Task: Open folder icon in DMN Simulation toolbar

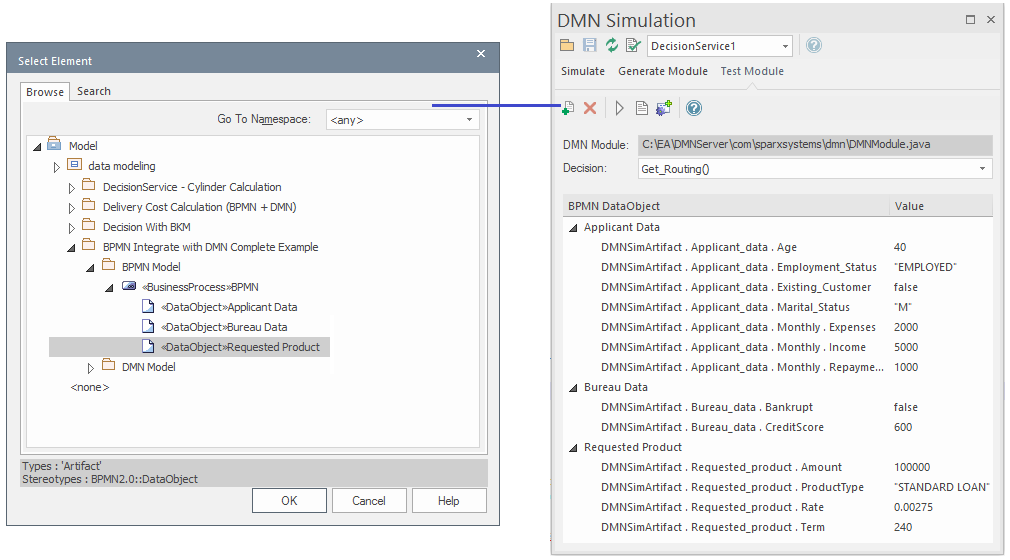Action: [567, 45]
